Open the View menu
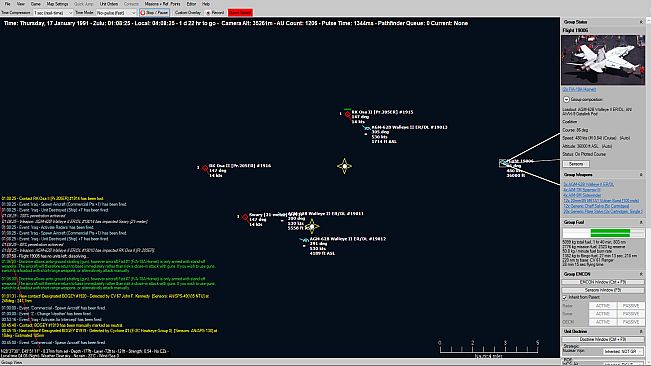Viewport: 651px width, 366px height. coord(20,4)
